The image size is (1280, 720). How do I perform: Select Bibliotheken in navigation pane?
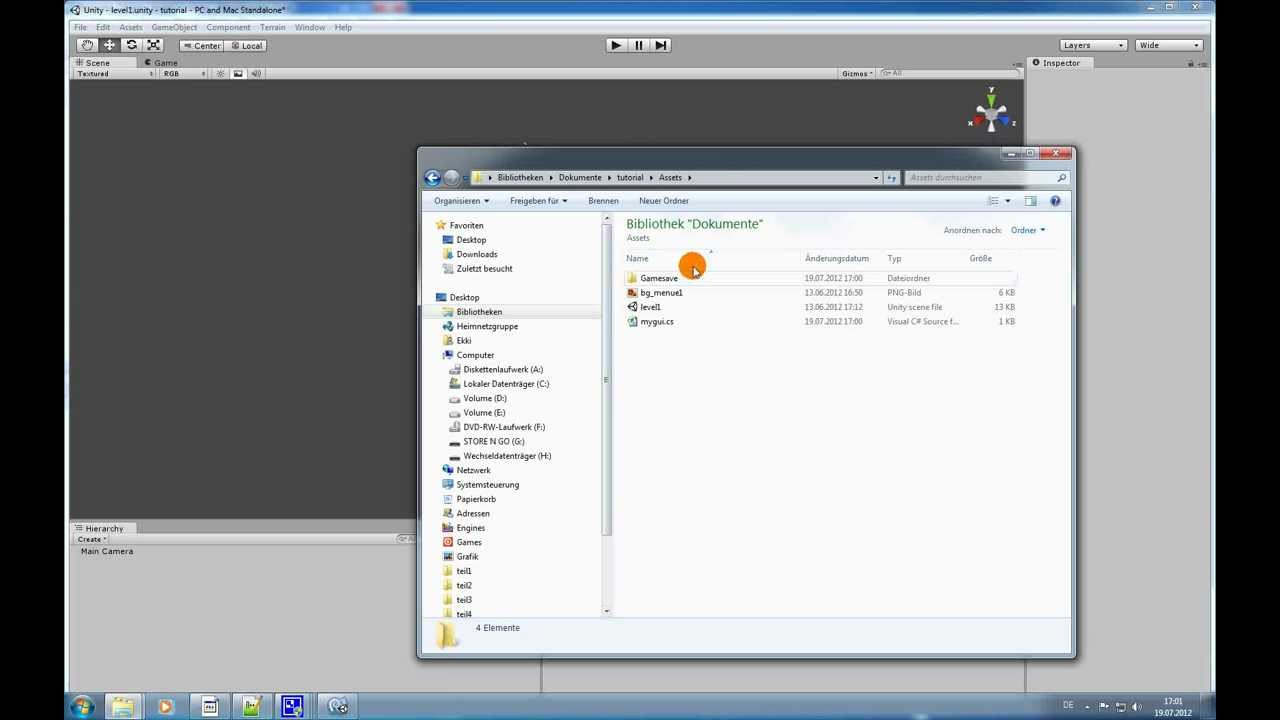(x=479, y=312)
